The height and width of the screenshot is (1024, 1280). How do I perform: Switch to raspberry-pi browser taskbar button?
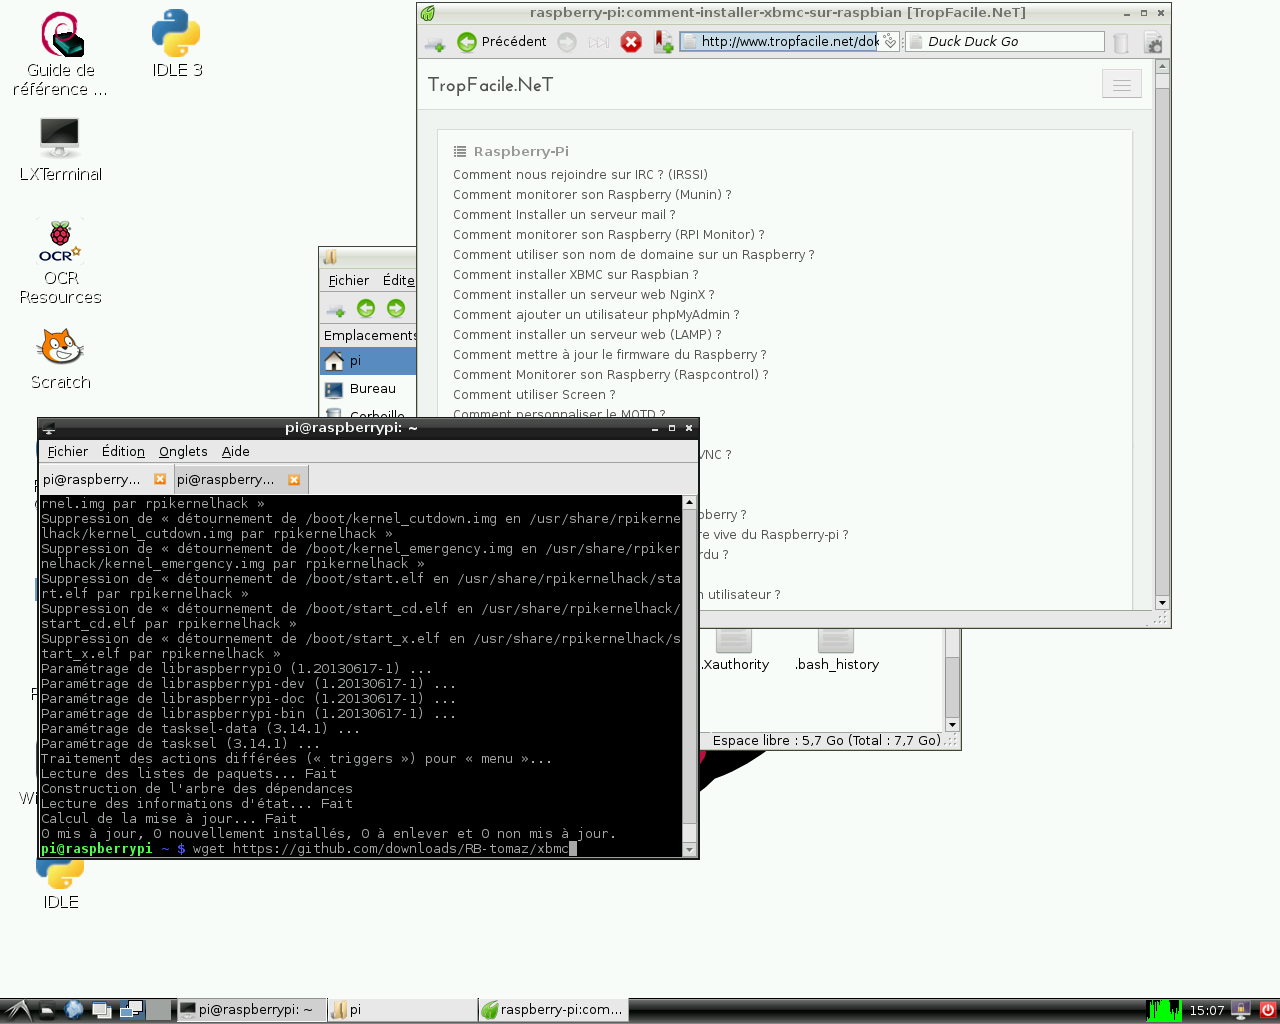coord(553,1010)
